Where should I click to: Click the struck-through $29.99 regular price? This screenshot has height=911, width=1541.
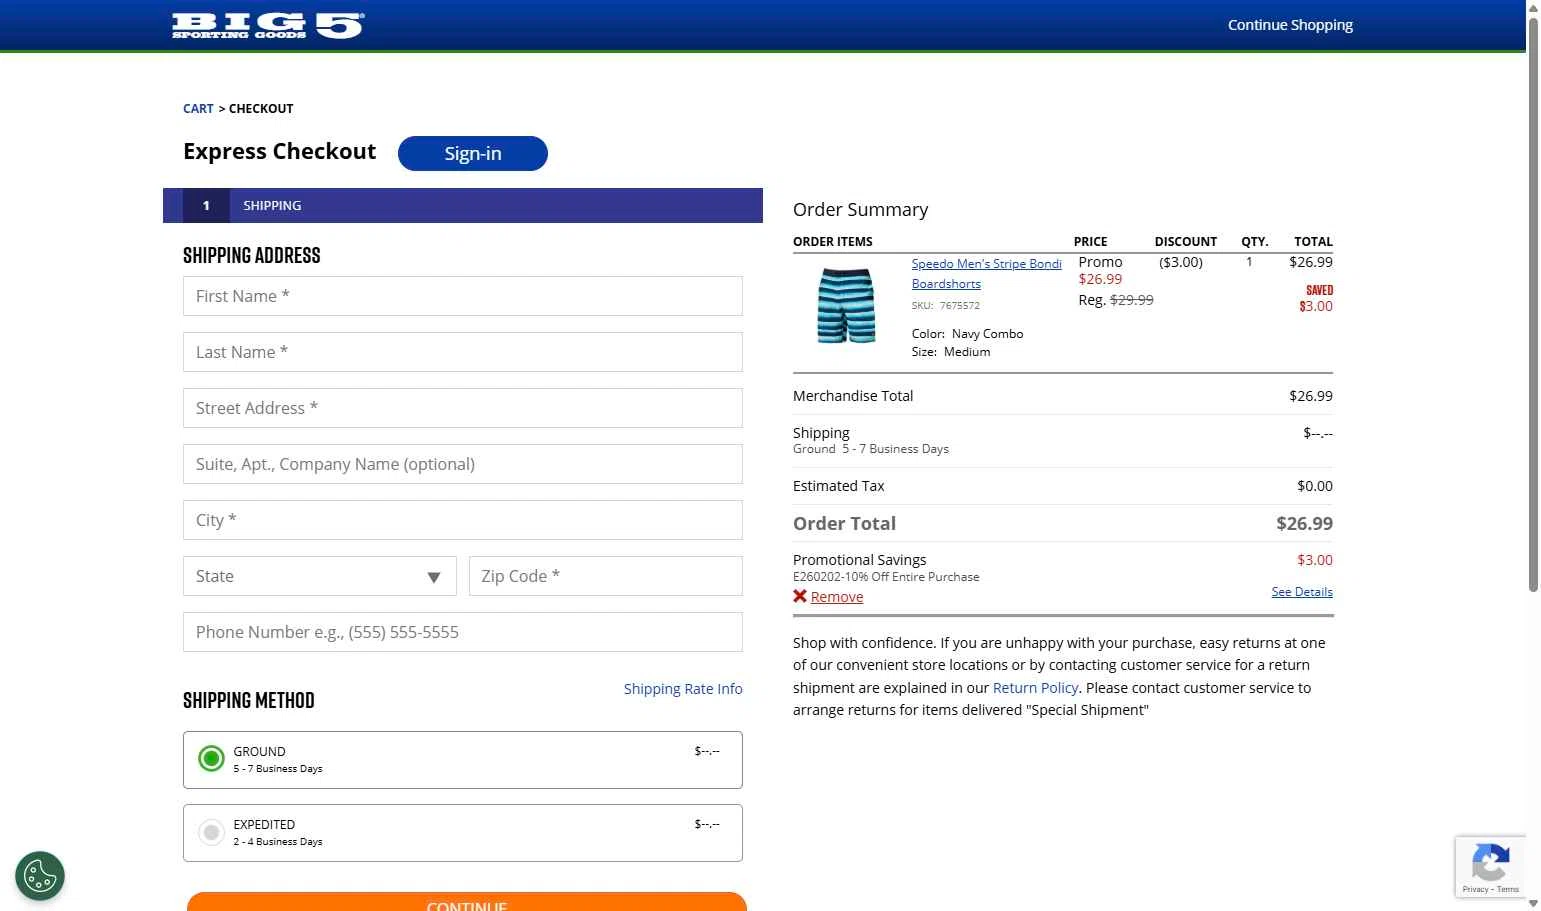click(1132, 300)
